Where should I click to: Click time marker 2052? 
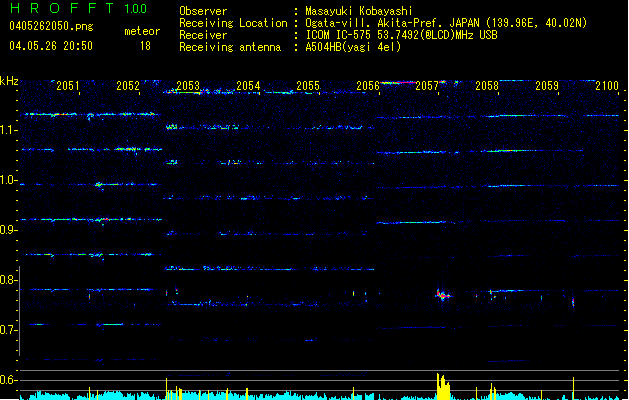coord(128,86)
